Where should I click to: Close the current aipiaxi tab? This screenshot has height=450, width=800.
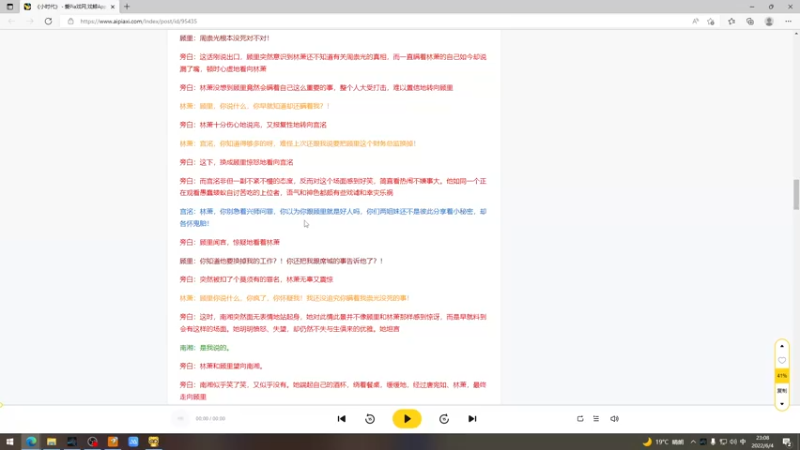pyautogui.click(x=113, y=7)
